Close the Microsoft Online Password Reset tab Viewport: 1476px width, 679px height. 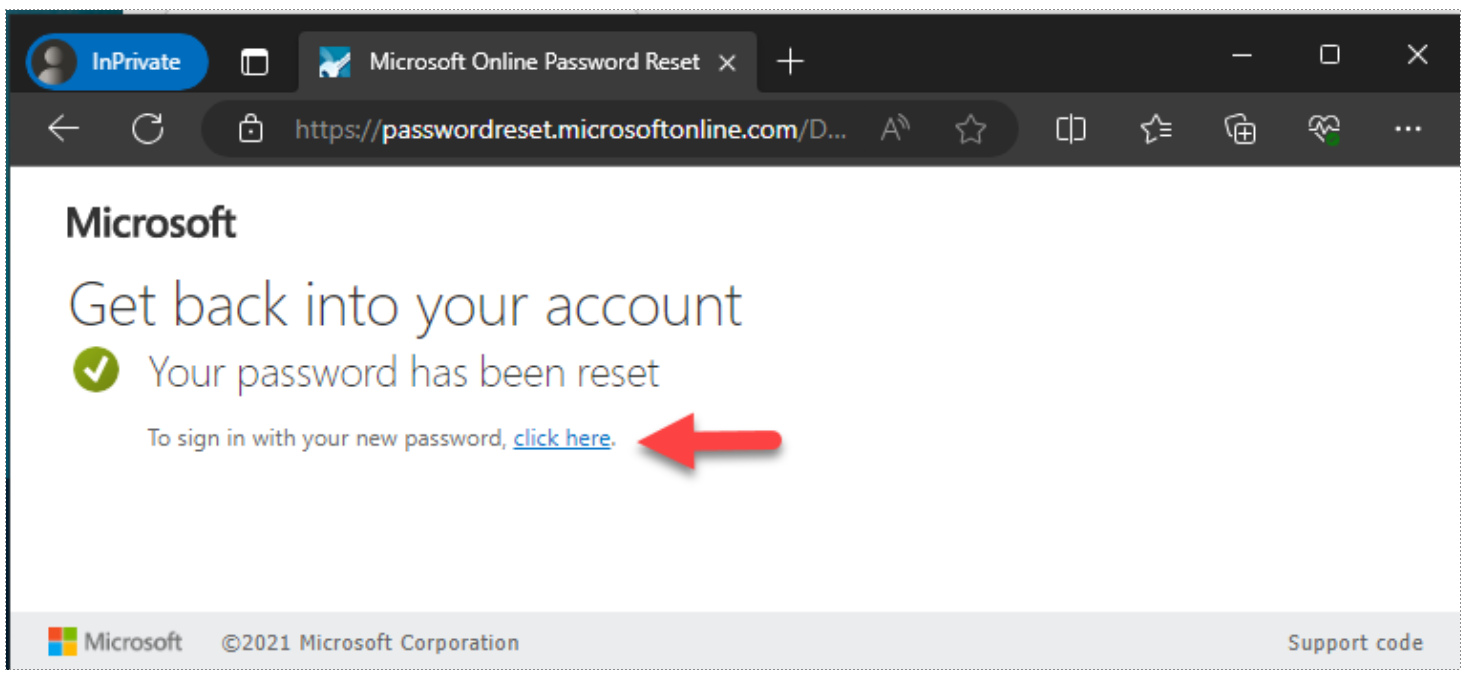coord(728,63)
